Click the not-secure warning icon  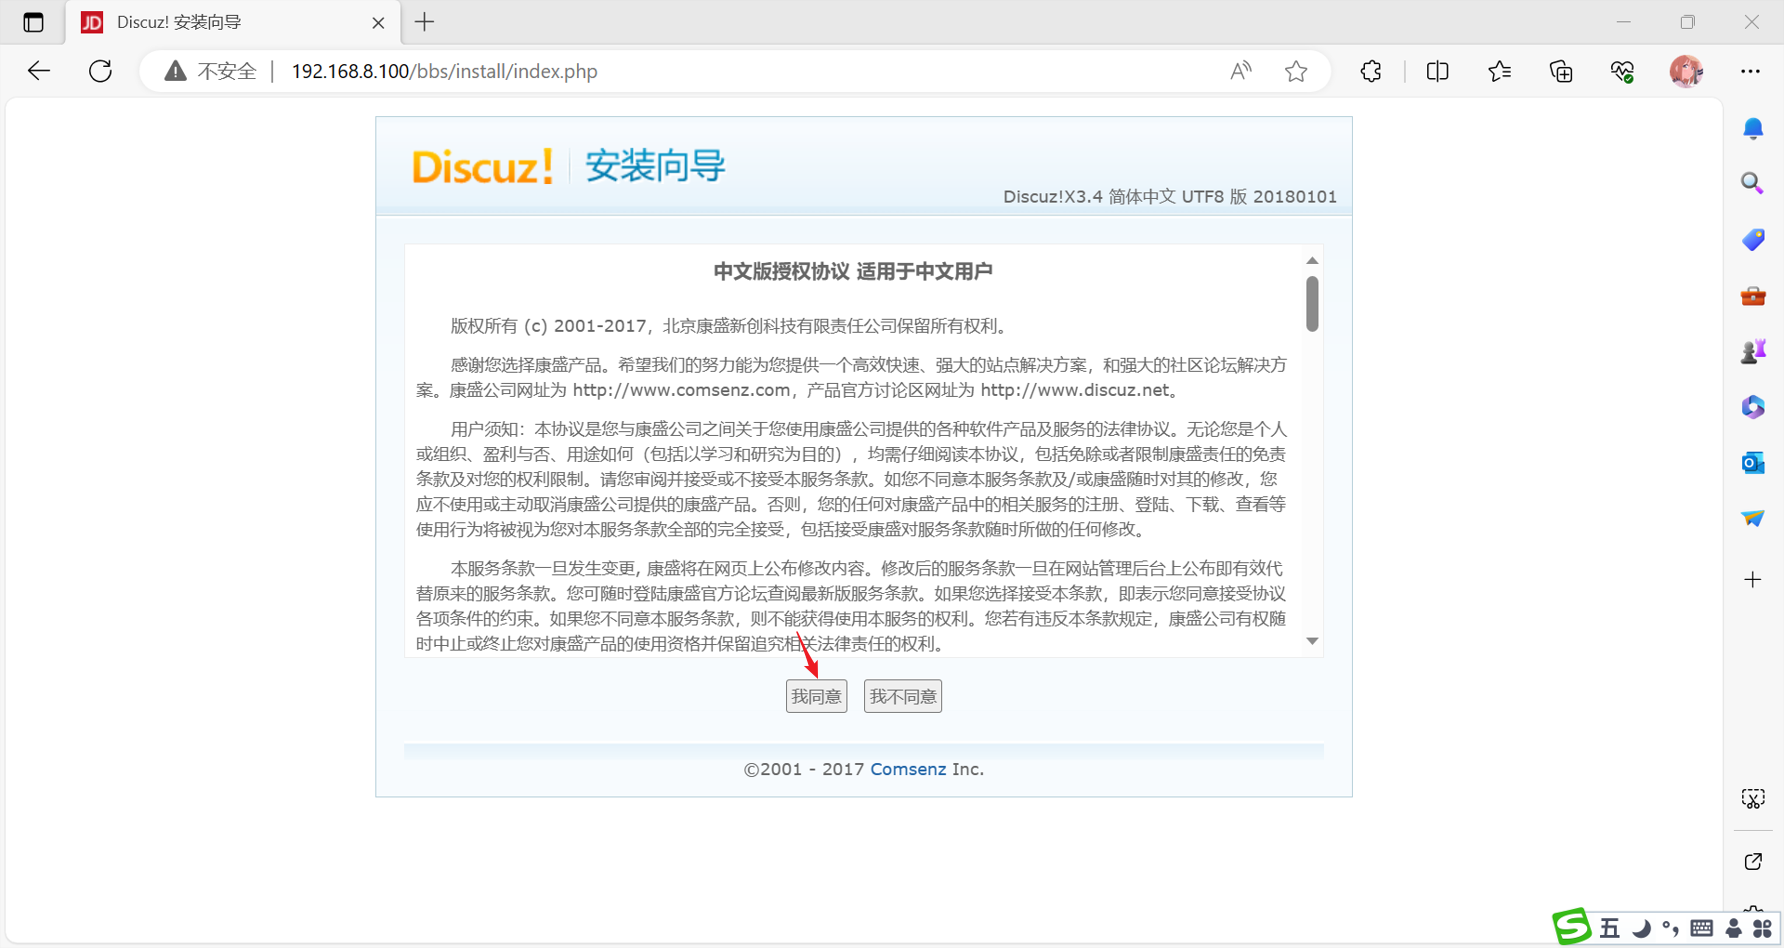tap(175, 71)
